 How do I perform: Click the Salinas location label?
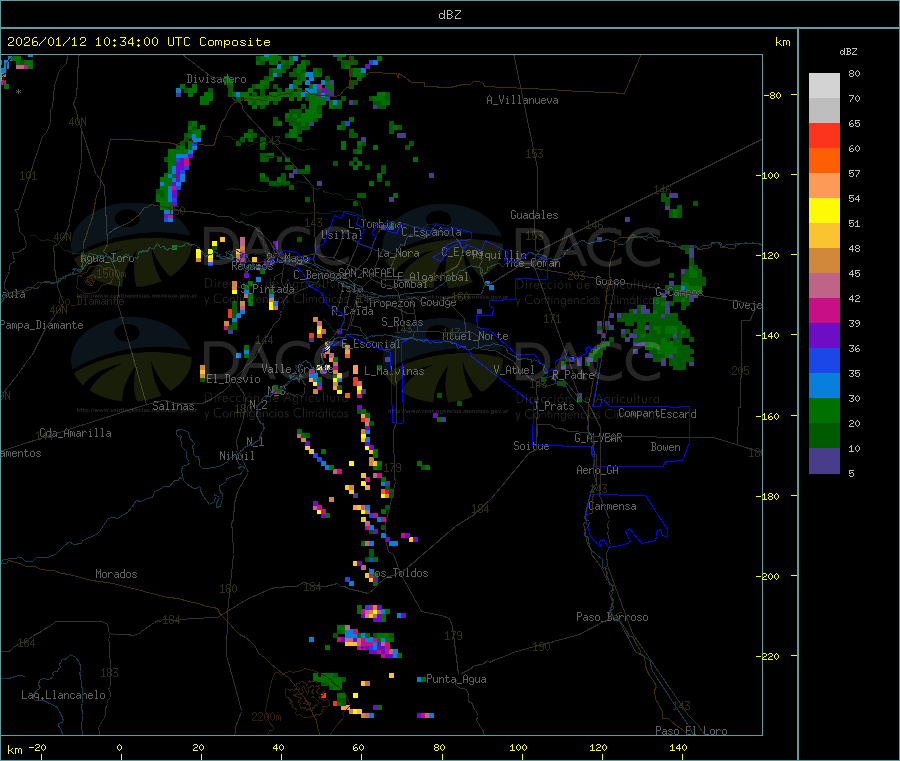pos(173,406)
